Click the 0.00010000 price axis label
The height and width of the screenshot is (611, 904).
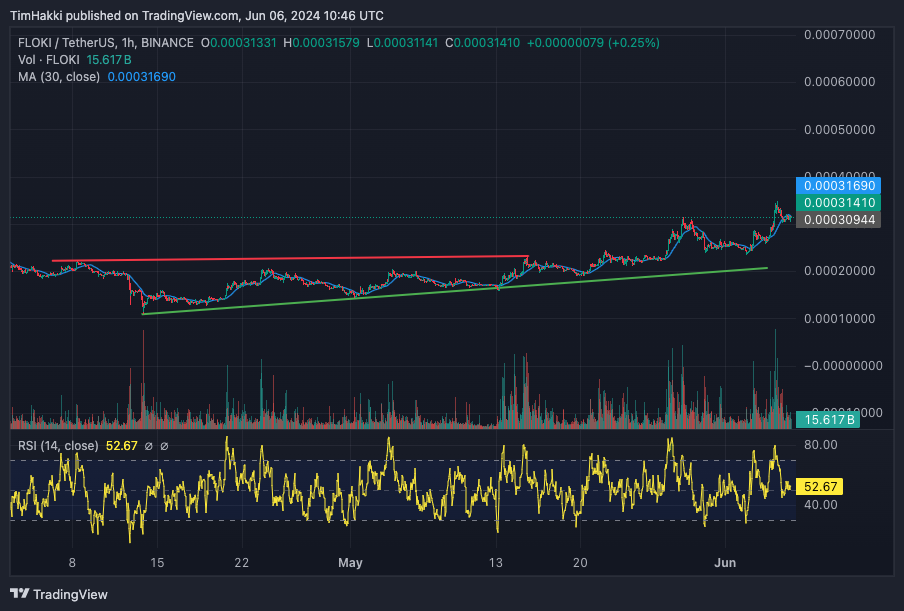pos(839,319)
